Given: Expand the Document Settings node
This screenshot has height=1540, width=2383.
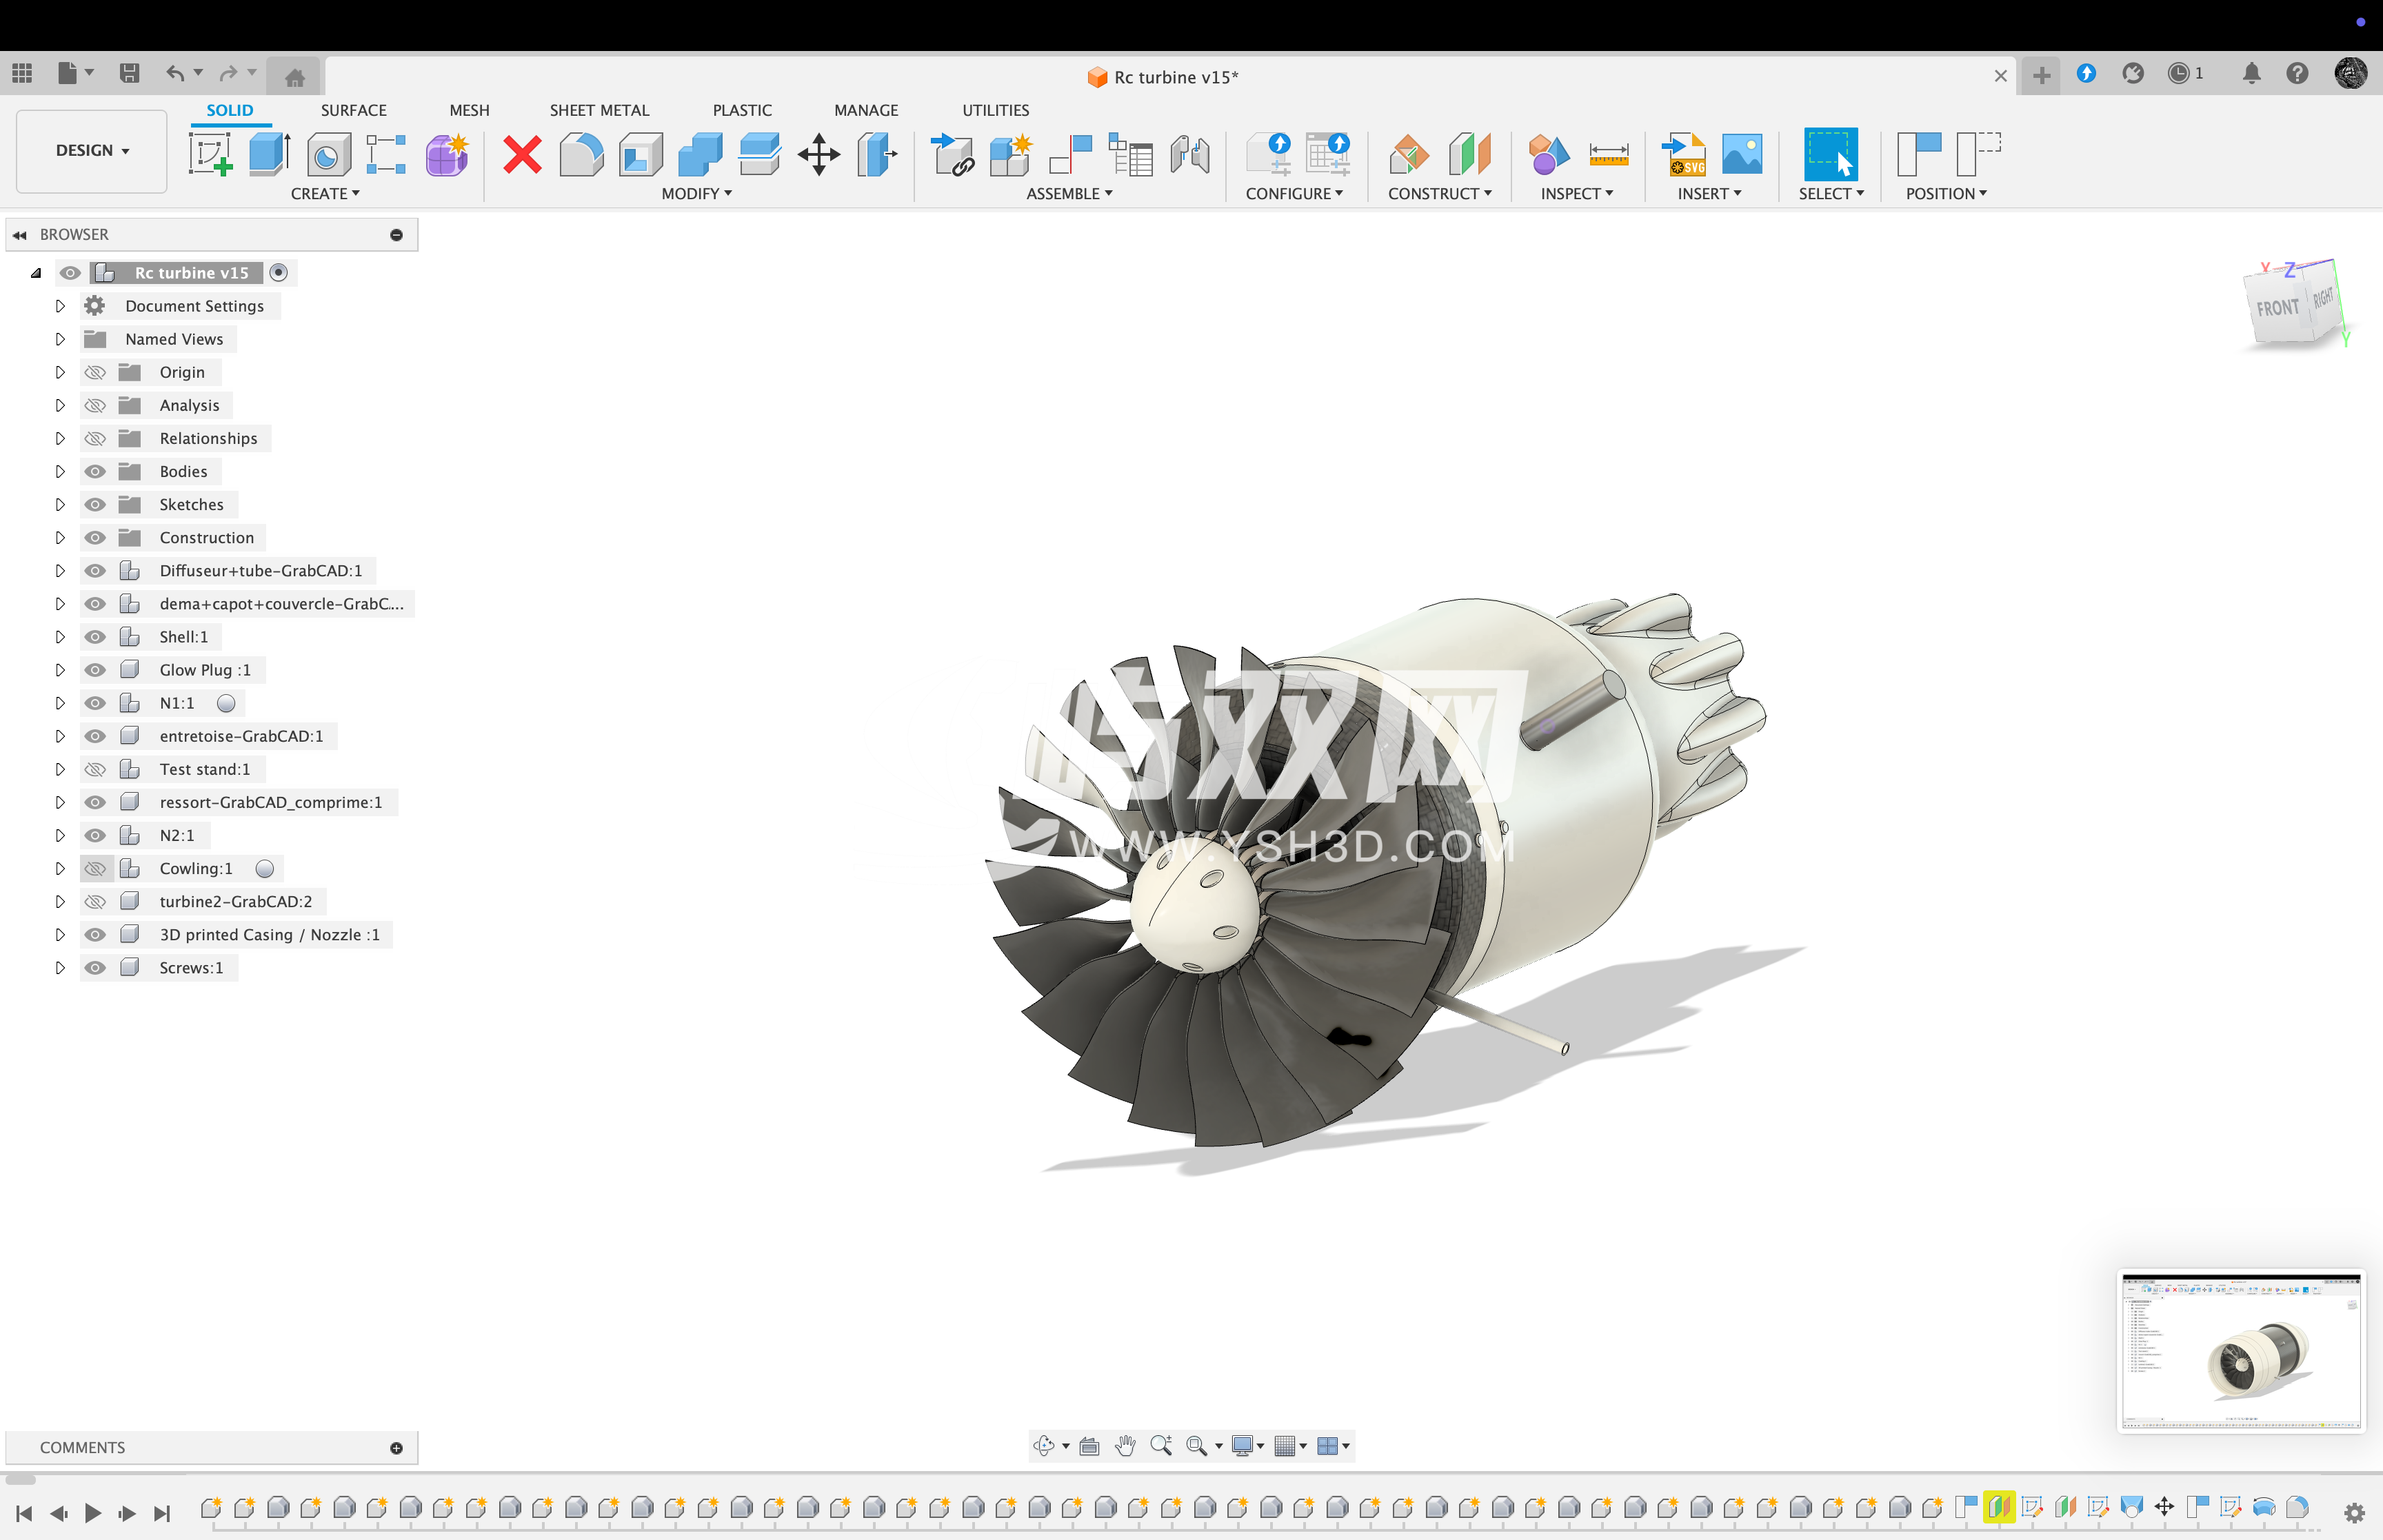Looking at the screenshot, I should pyautogui.click(x=60, y=306).
